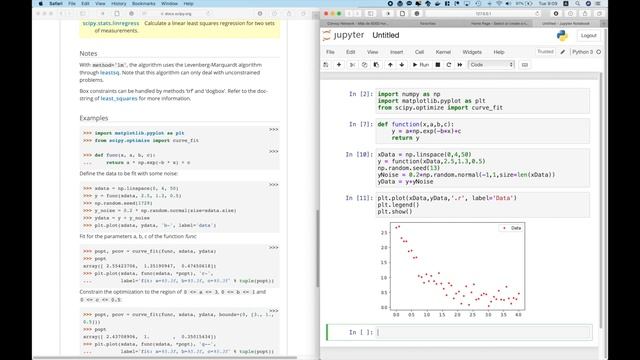Rename the notebook title Untitled

(386, 35)
